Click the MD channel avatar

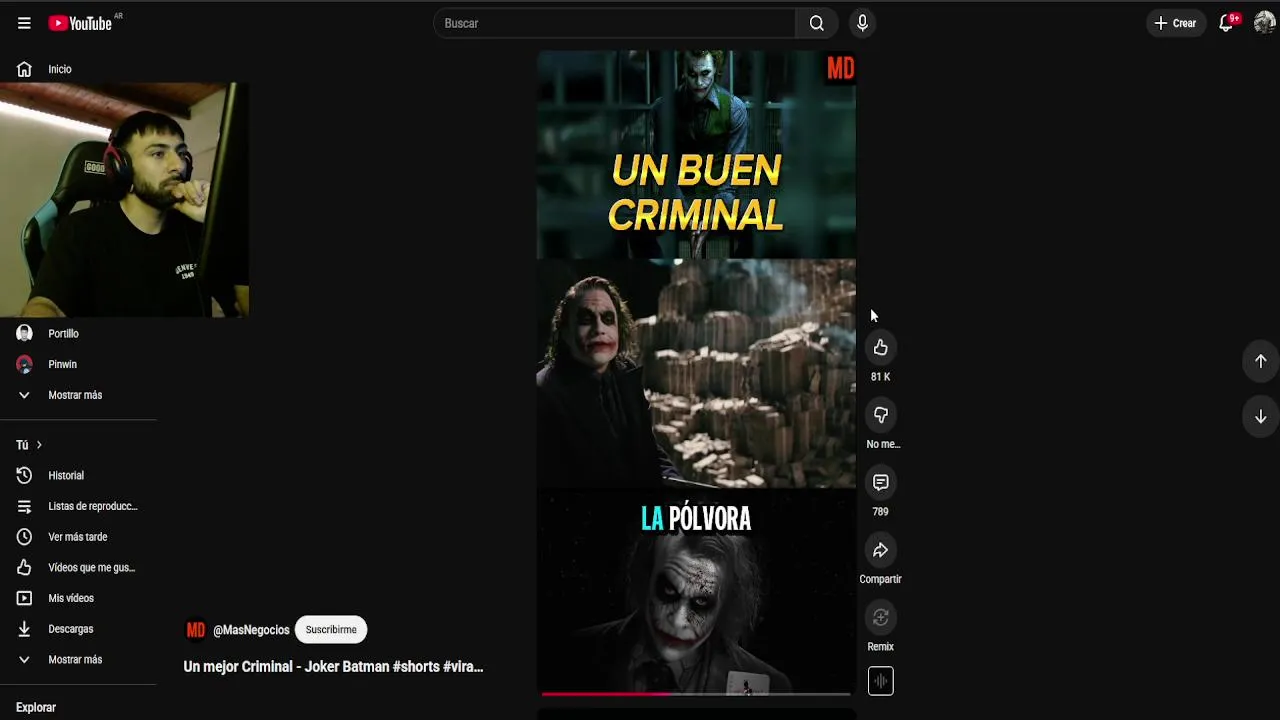coord(195,630)
